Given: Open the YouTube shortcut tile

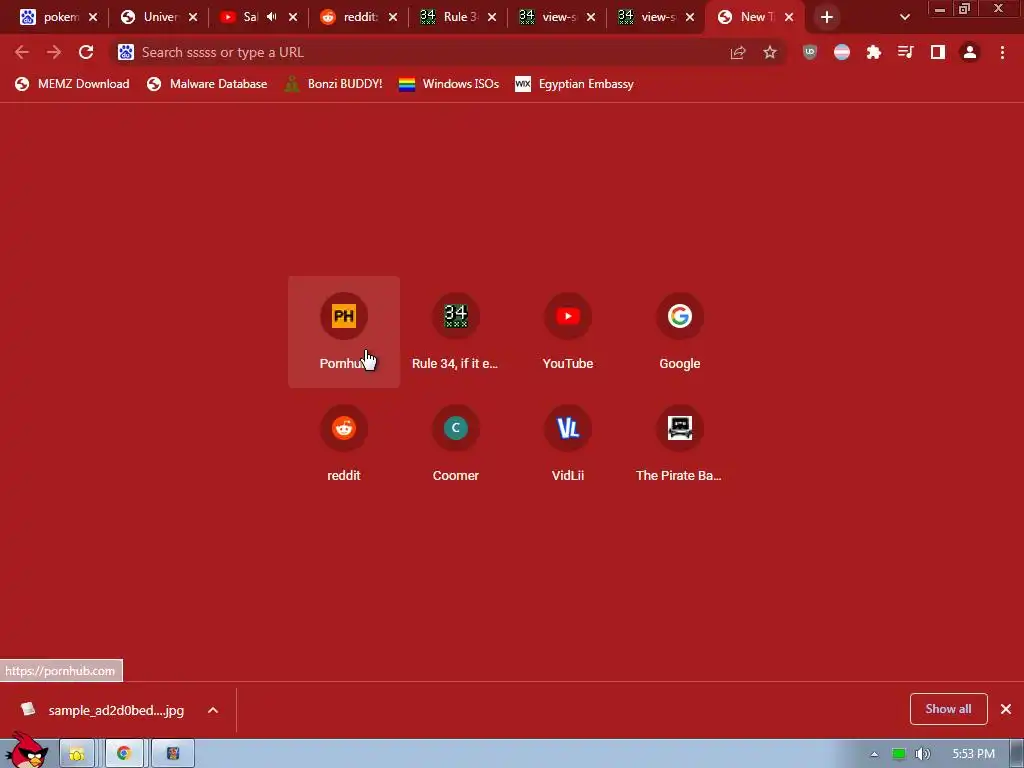Looking at the screenshot, I should click(568, 332).
